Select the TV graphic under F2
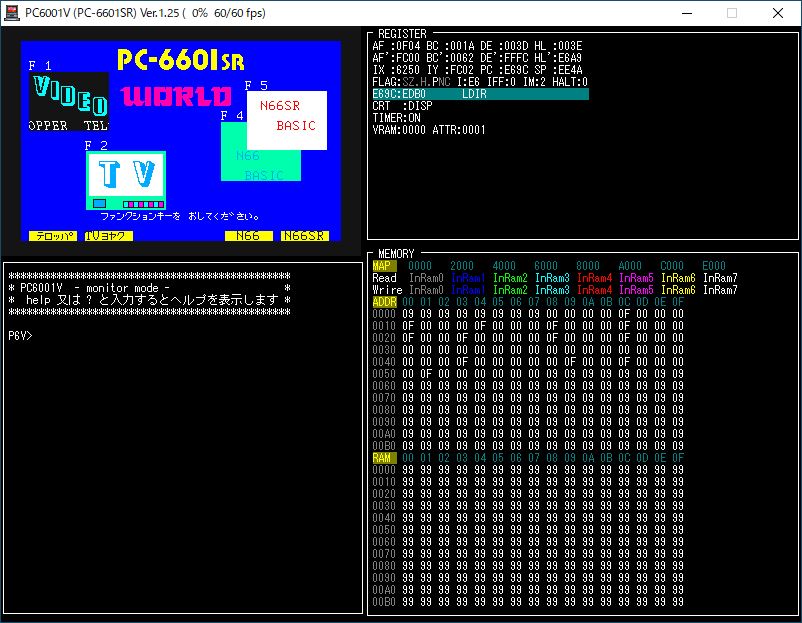The width and height of the screenshot is (802, 623). tap(126, 178)
